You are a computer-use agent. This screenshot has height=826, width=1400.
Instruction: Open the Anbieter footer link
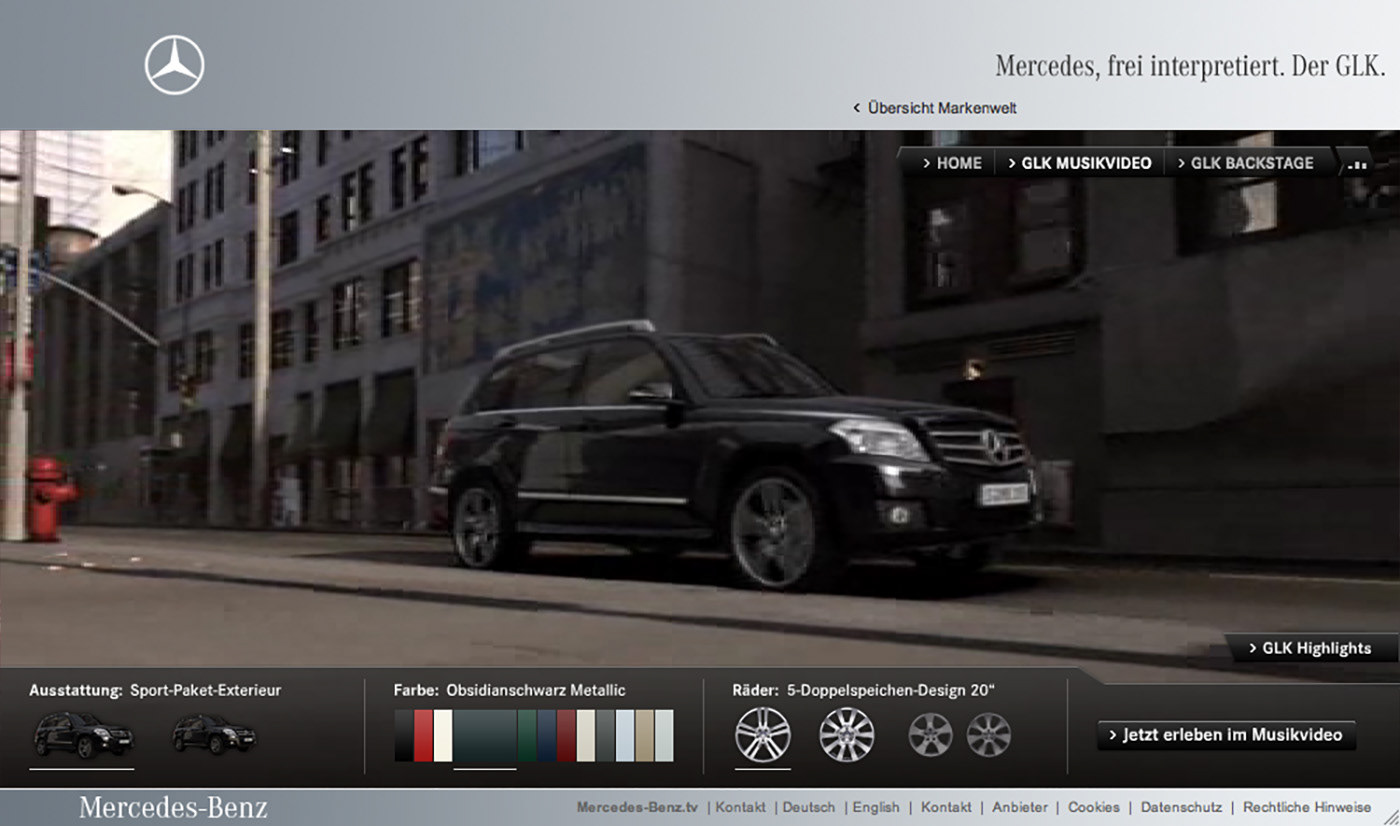coord(1020,807)
